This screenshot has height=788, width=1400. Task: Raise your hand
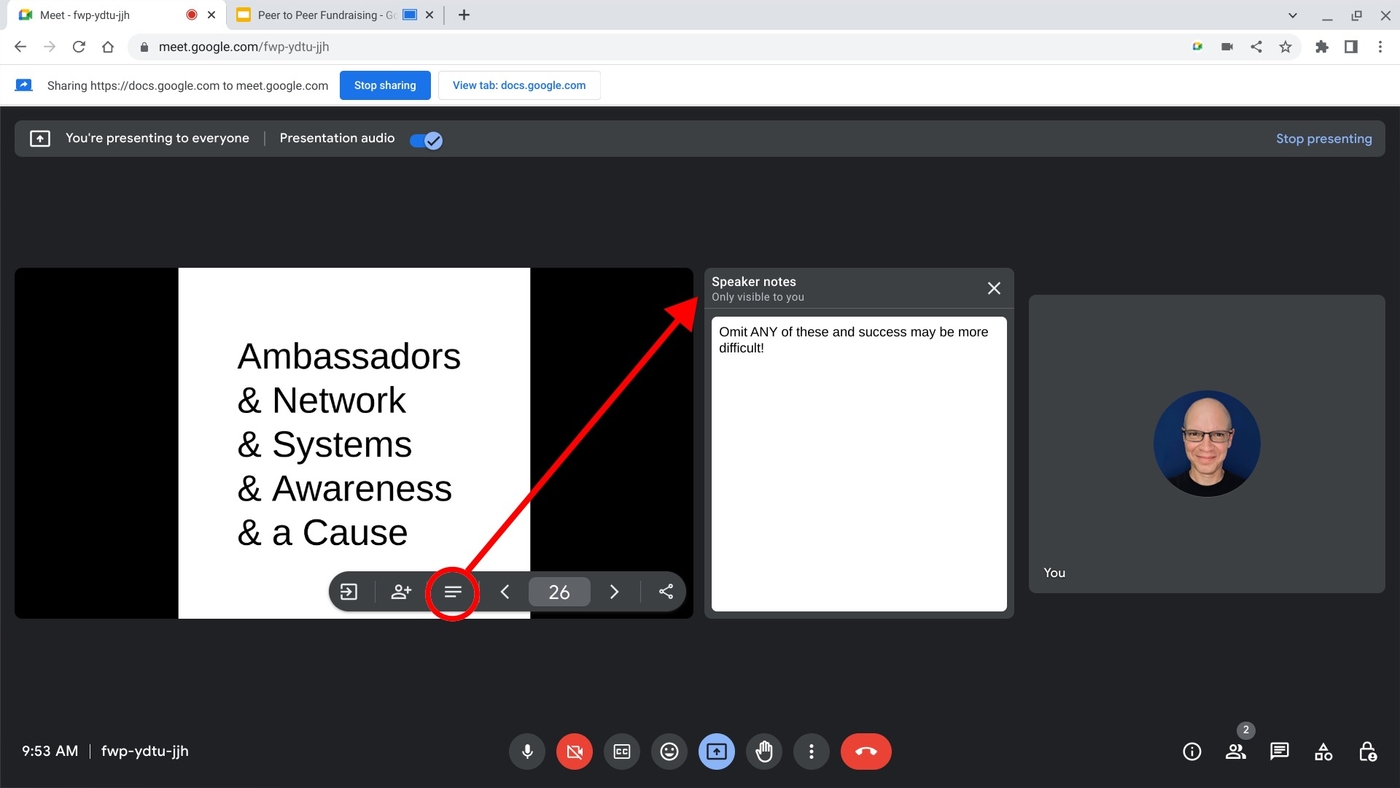(764, 751)
